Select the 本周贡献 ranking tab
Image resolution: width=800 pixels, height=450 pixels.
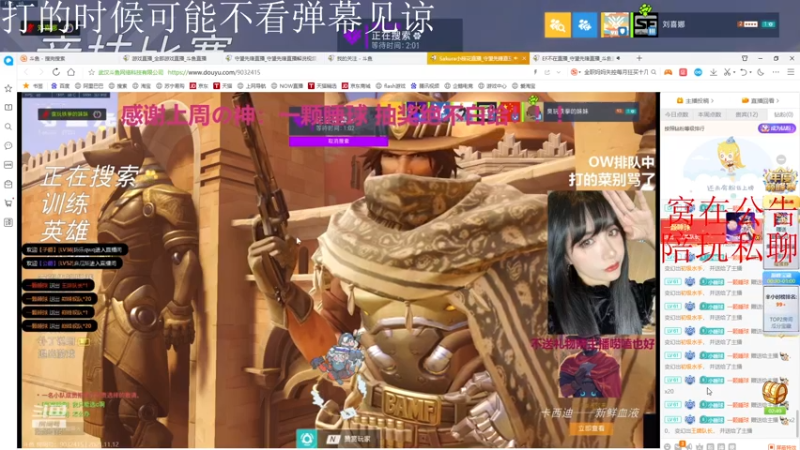pos(709,114)
